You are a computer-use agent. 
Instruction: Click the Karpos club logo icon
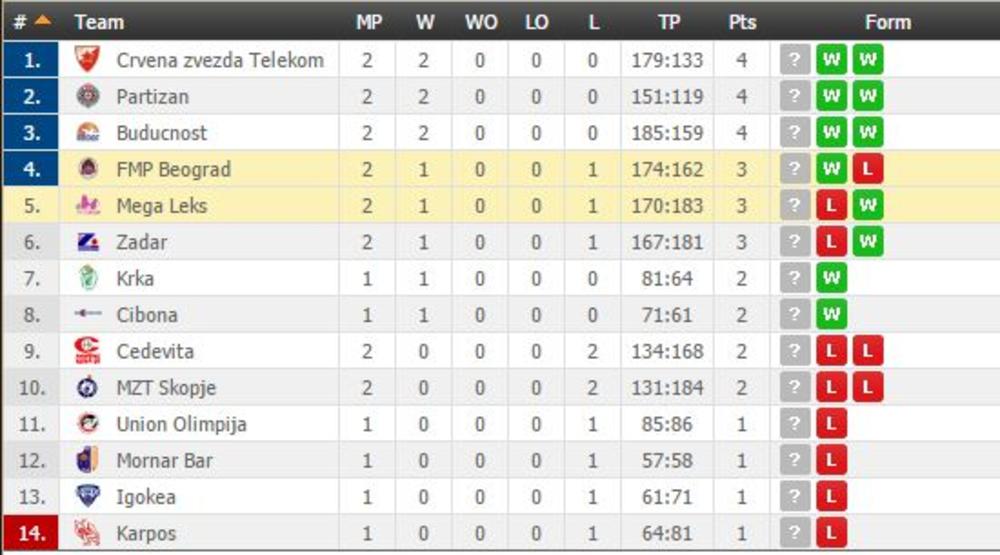tap(88, 532)
